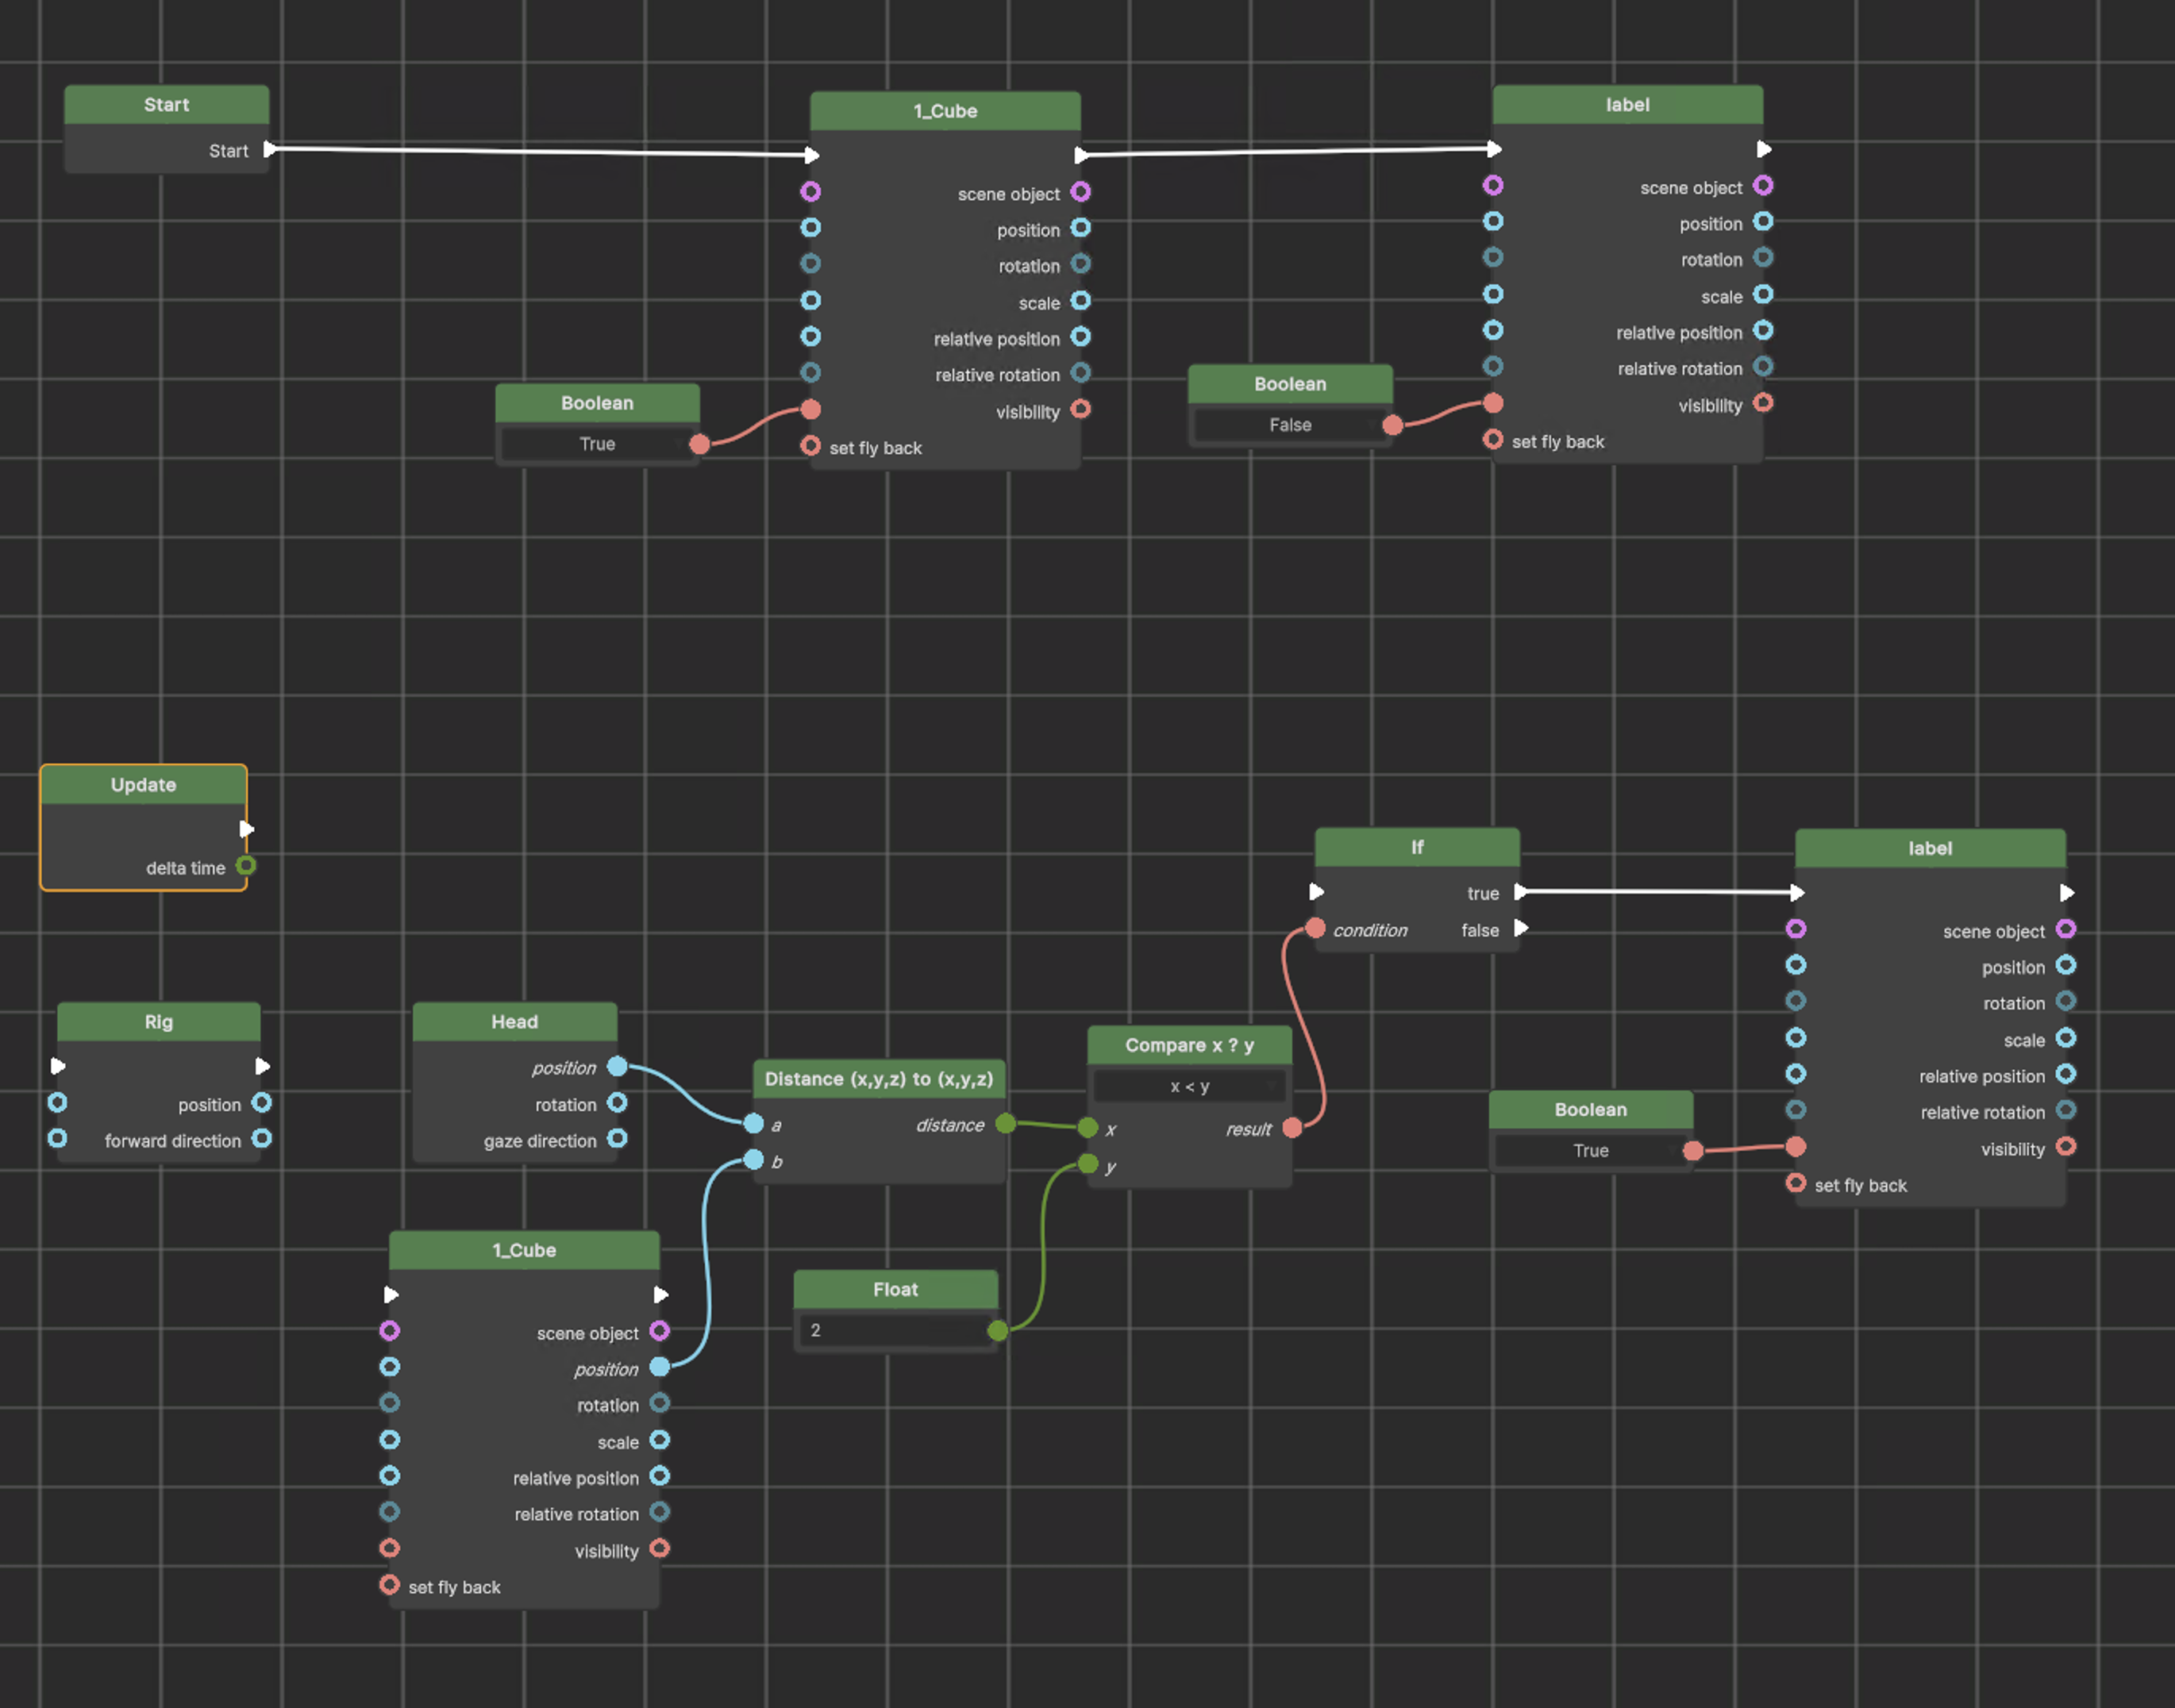Select the Compare x ? y node header
Image resolution: width=2175 pixels, height=1708 pixels.
pyautogui.click(x=1189, y=1045)
